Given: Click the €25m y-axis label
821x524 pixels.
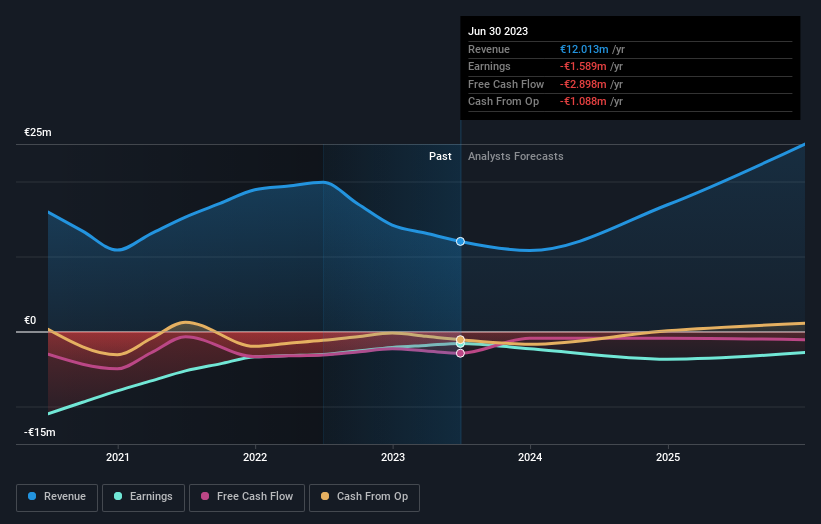Looking at the screenshot, I should pyautogui.click(x=38, y=132).
